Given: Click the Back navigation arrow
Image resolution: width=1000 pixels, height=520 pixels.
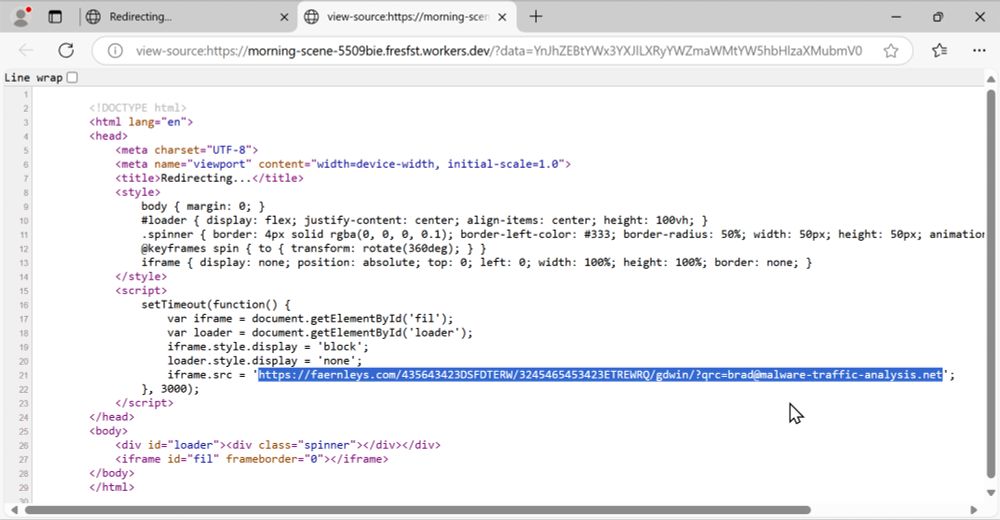Looking at the screenshot, I should point(26,50).
